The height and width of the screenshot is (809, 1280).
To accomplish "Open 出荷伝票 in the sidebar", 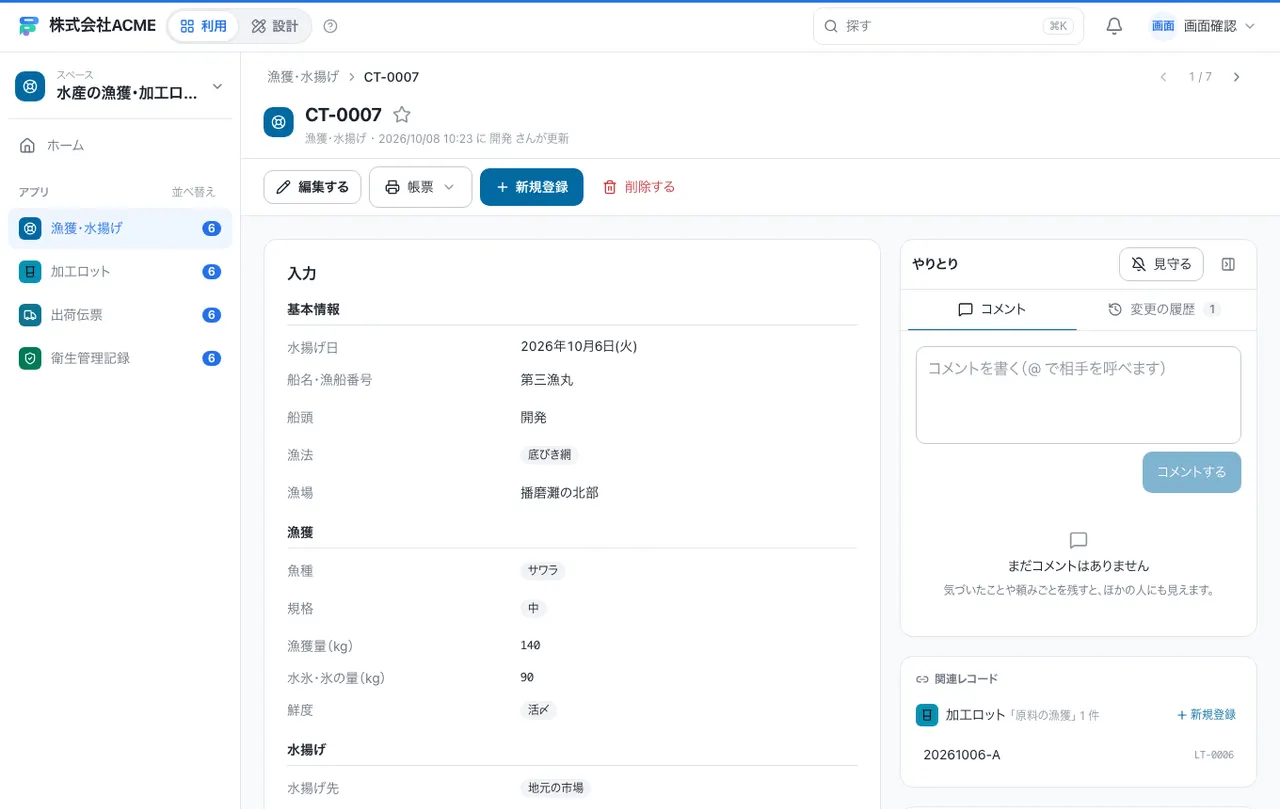I will click(120, 315).
